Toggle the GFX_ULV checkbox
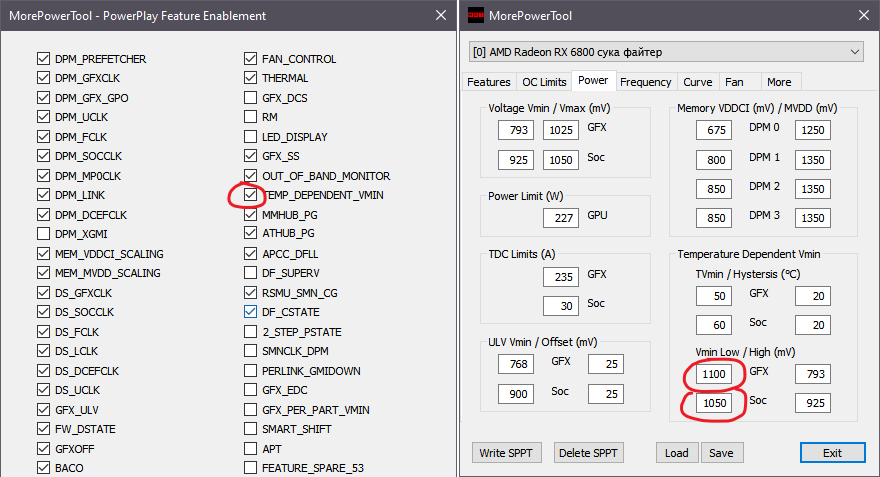Image resolution: width=880 pixels, height=477 pixels. click(43, 410)
